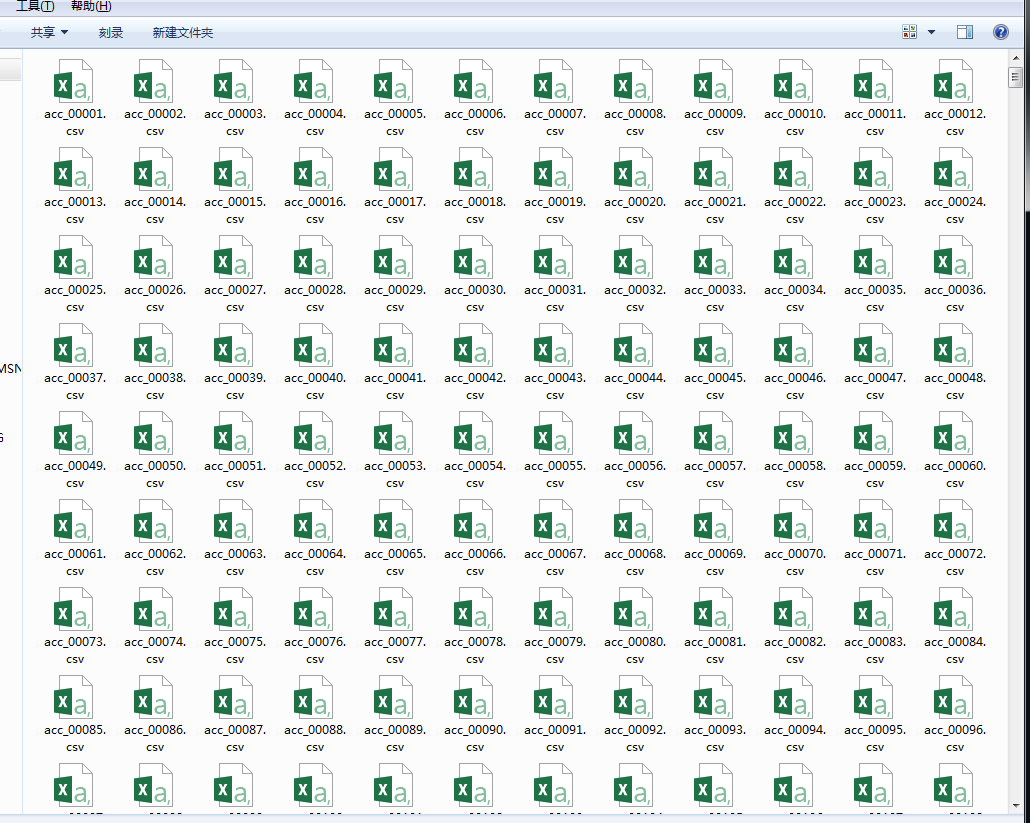Click the acc_00034.csv file name

pyautogui.click(x=795, y=298)
